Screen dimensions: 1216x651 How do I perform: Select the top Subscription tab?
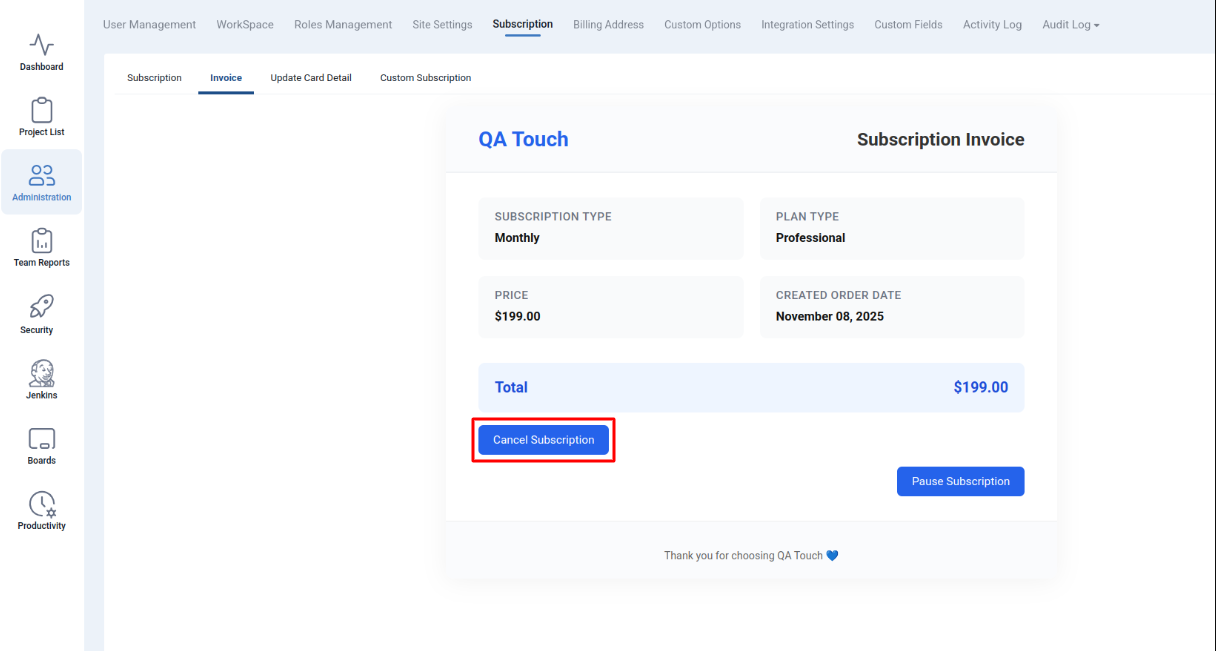coord(522,24)
